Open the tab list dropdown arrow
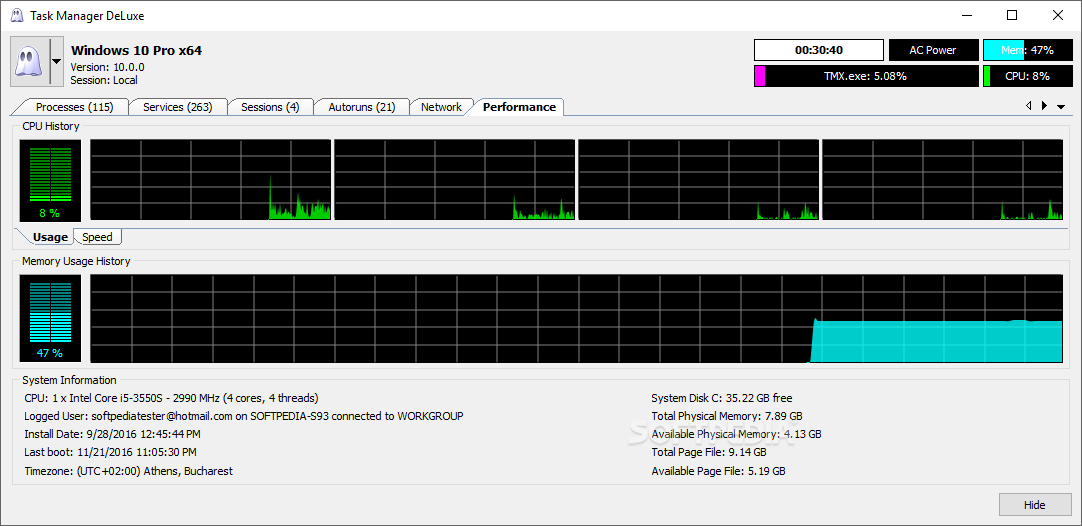The width and height of the screenshot is (1082, 526). (x=1061, y=106)
